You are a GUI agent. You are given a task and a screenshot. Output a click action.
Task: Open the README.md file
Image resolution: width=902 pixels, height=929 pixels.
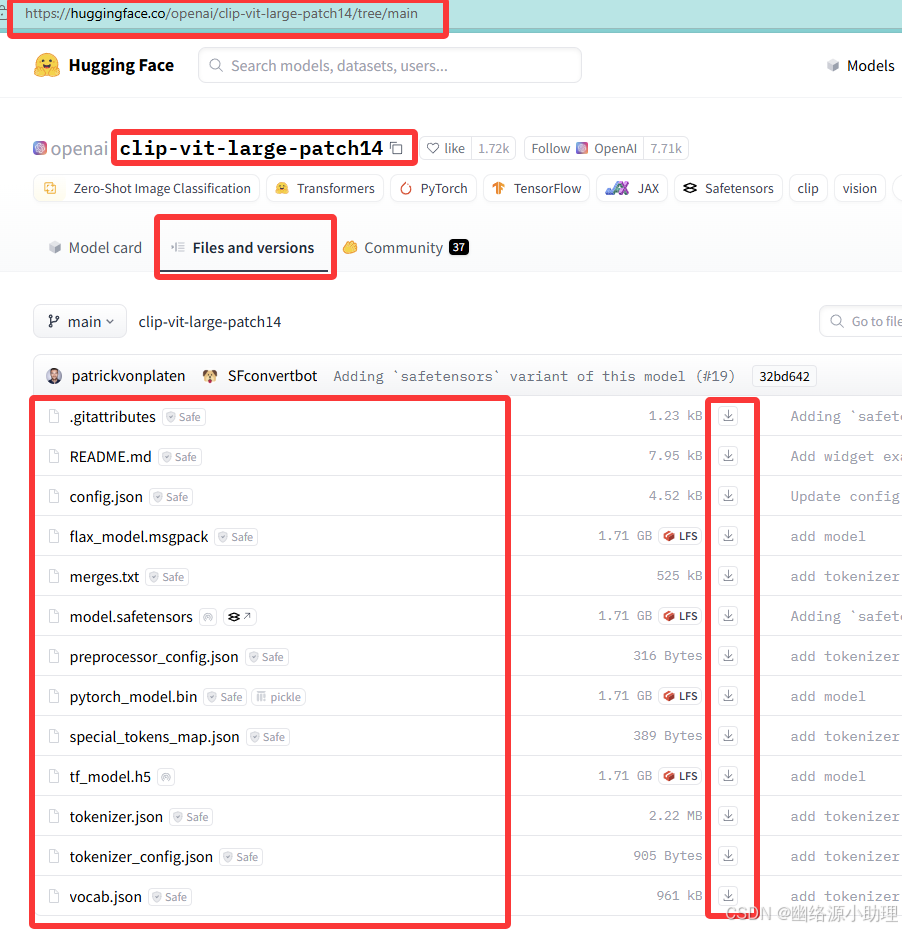pyautogui.click(x=110, y=457)
